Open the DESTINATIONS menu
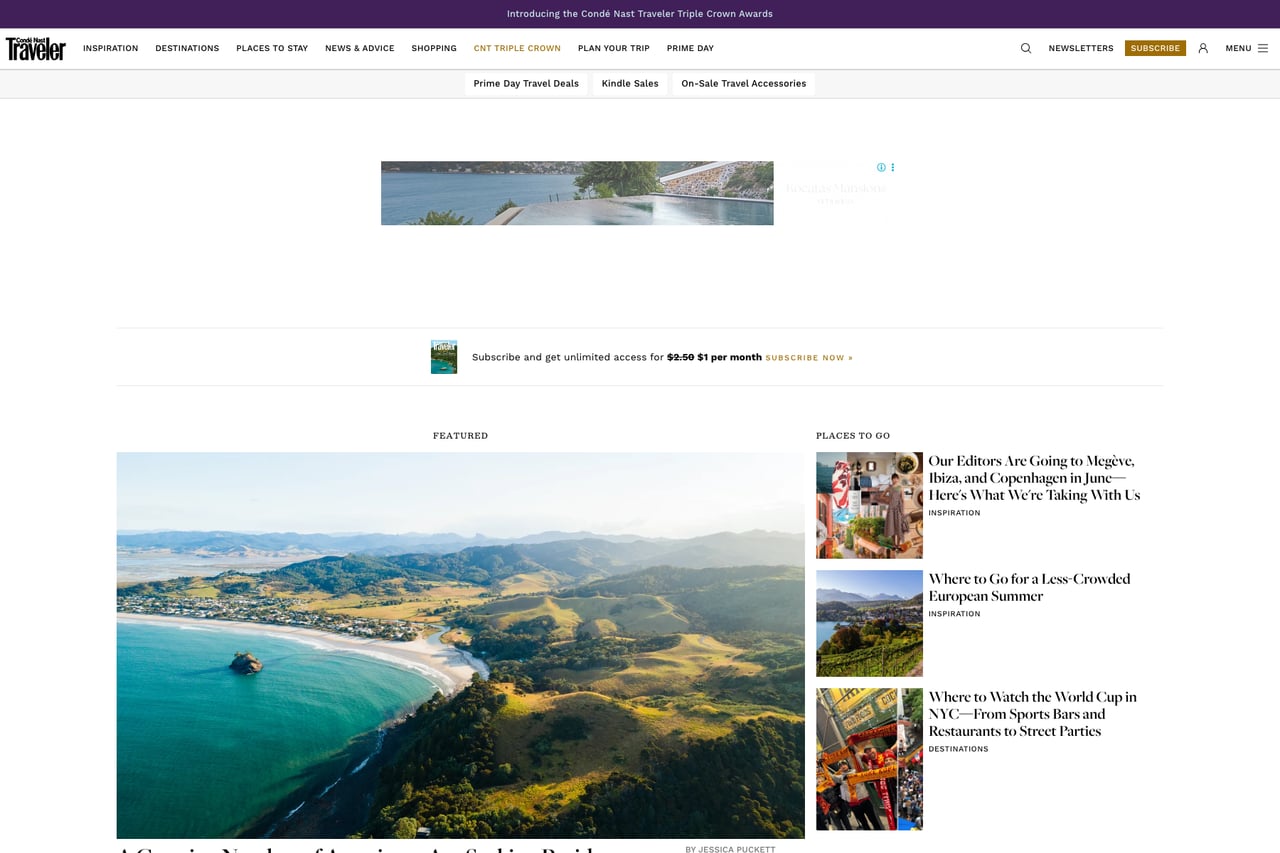 [x=187, y=48]
